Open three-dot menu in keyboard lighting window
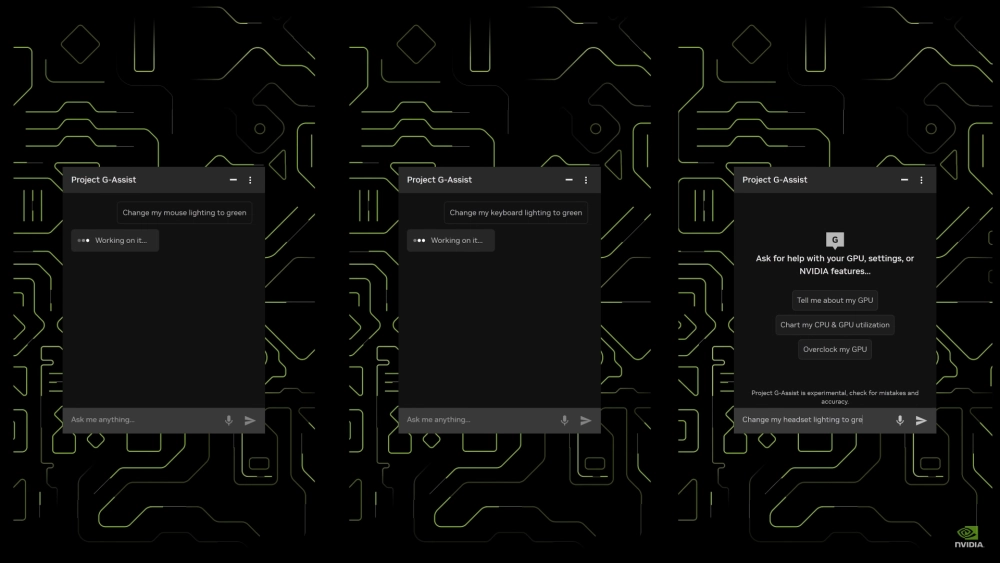Viewport: 1000px width, 563px height. 585,180
